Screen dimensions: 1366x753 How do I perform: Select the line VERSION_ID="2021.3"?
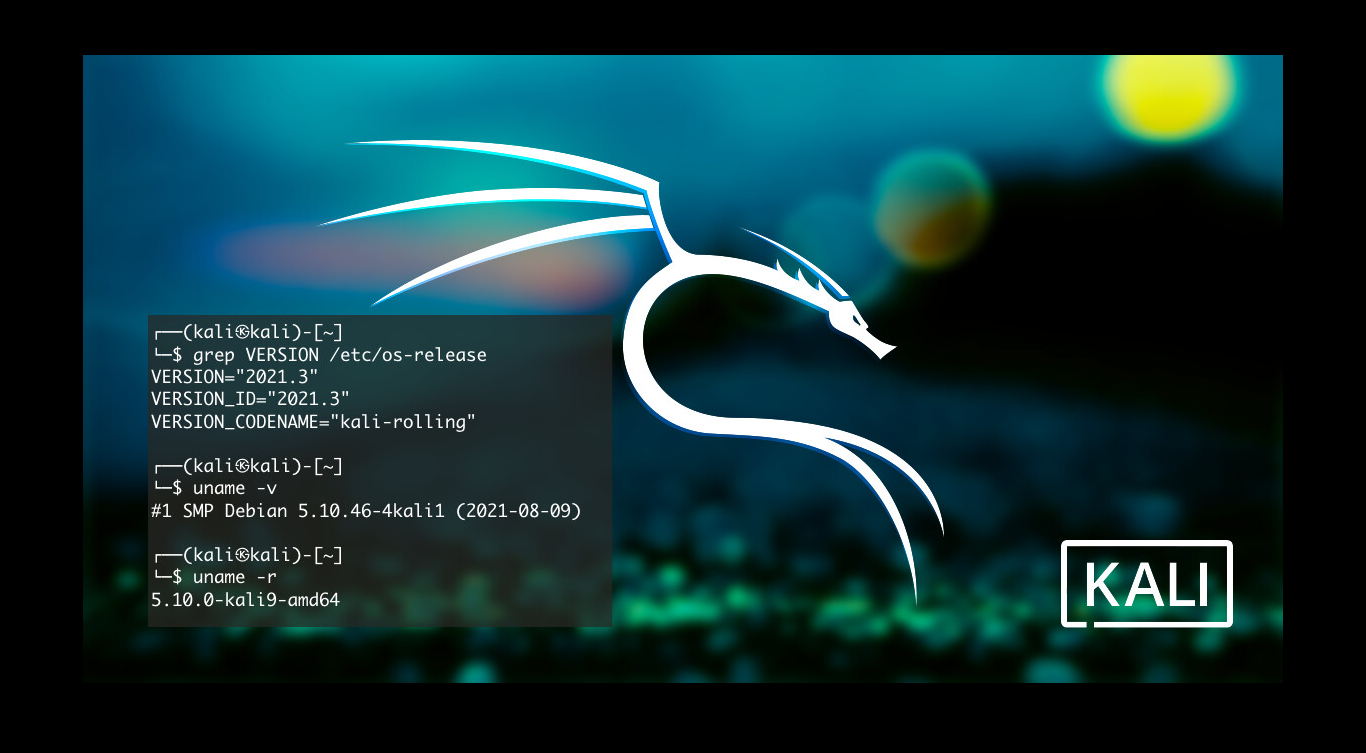click(x=250, y=399)
